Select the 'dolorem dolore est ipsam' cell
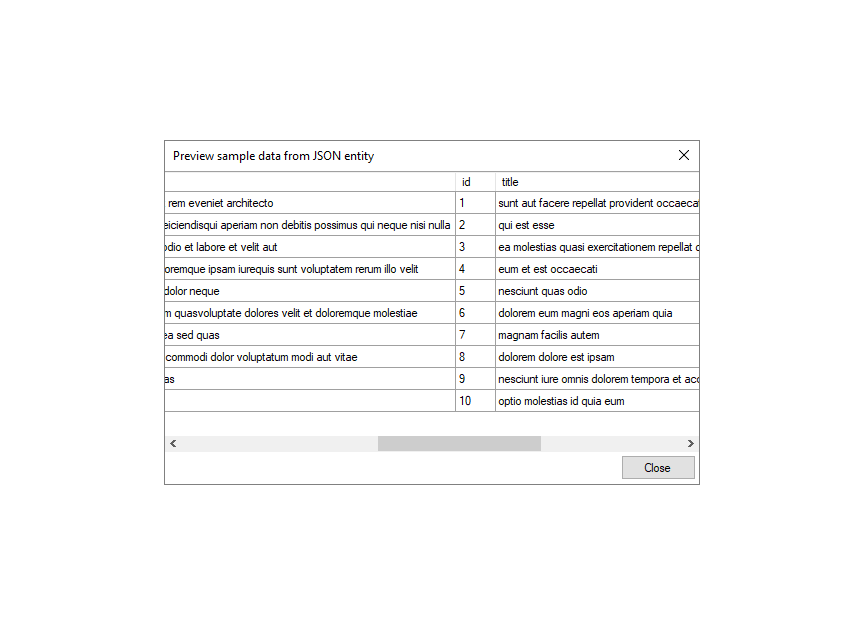 click(x=596, y=357)
